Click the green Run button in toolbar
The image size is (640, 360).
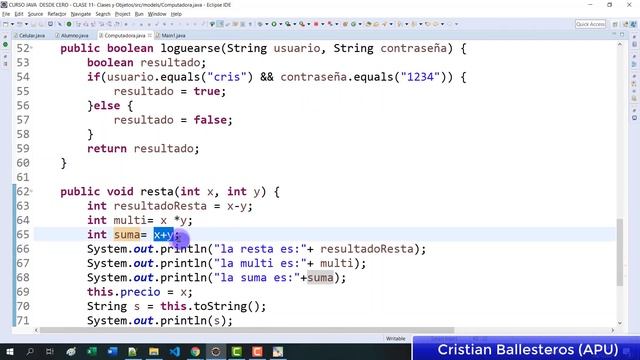tap(274, 24)
